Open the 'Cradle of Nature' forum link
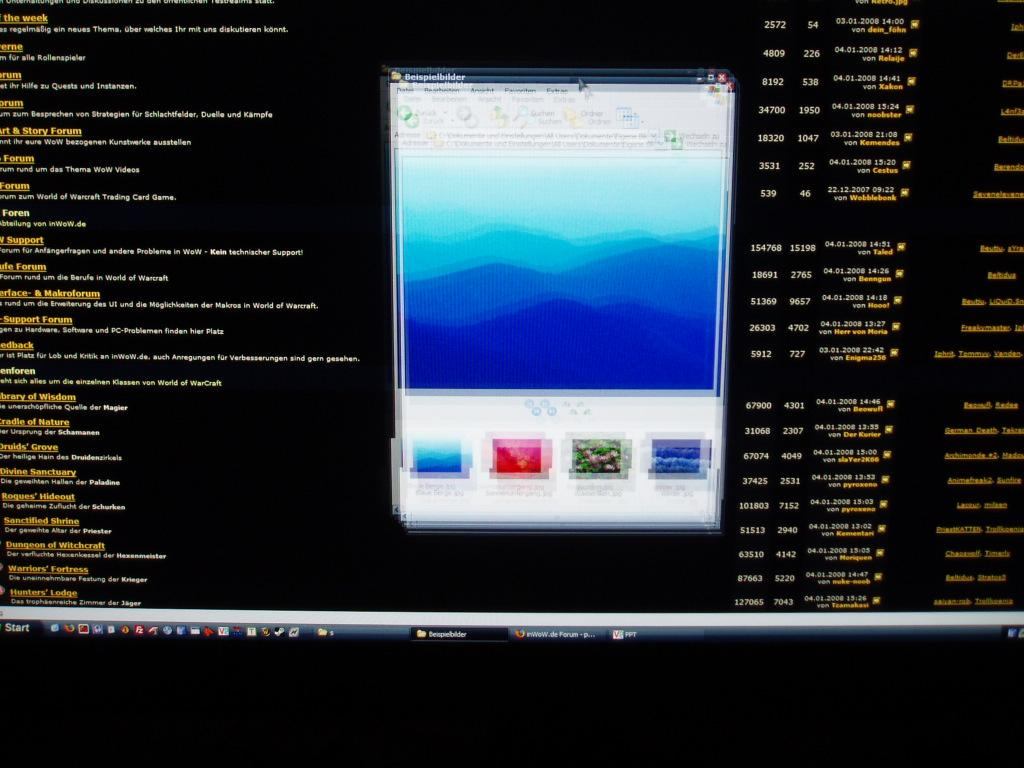Viewport: 1024px width, 768px height. (35, 422)
